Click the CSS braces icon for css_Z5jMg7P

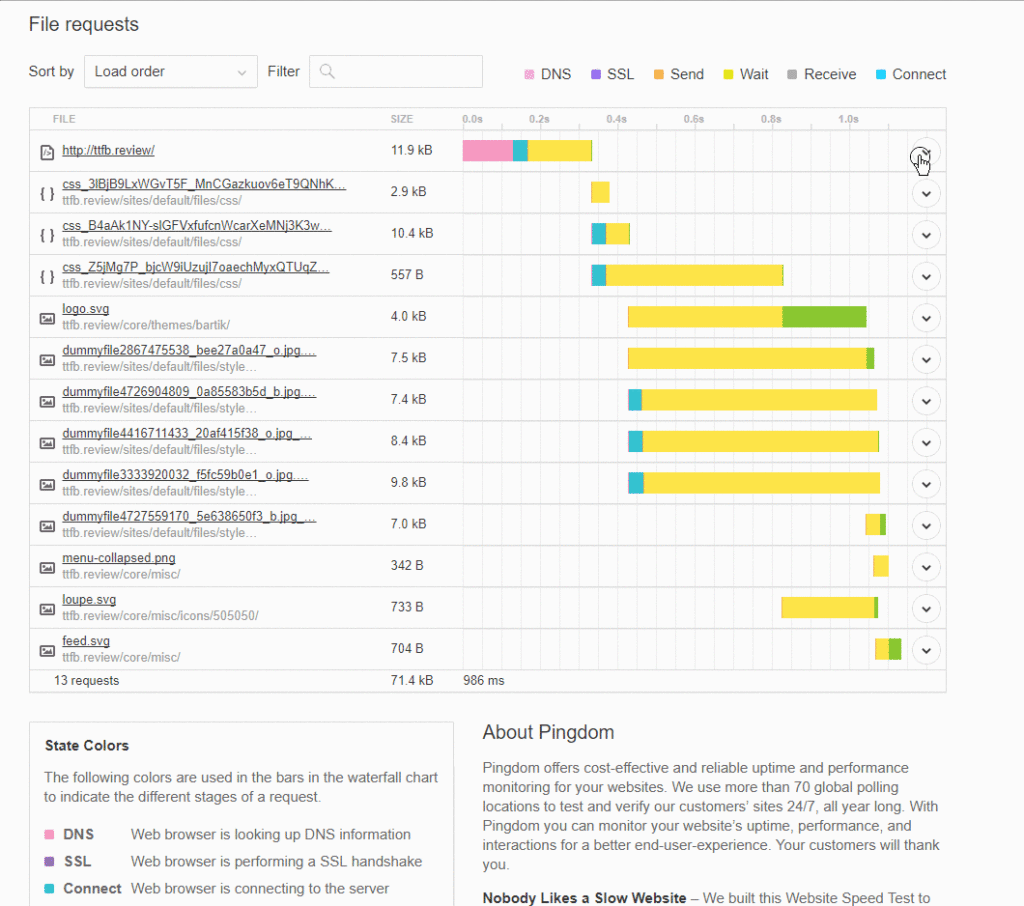click(x=47, y=276)
